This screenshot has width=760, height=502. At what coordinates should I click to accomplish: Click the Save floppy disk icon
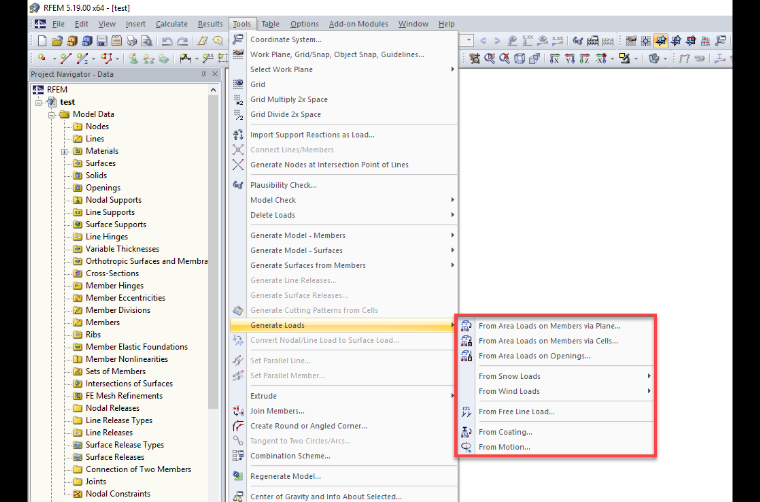point(102,41)
